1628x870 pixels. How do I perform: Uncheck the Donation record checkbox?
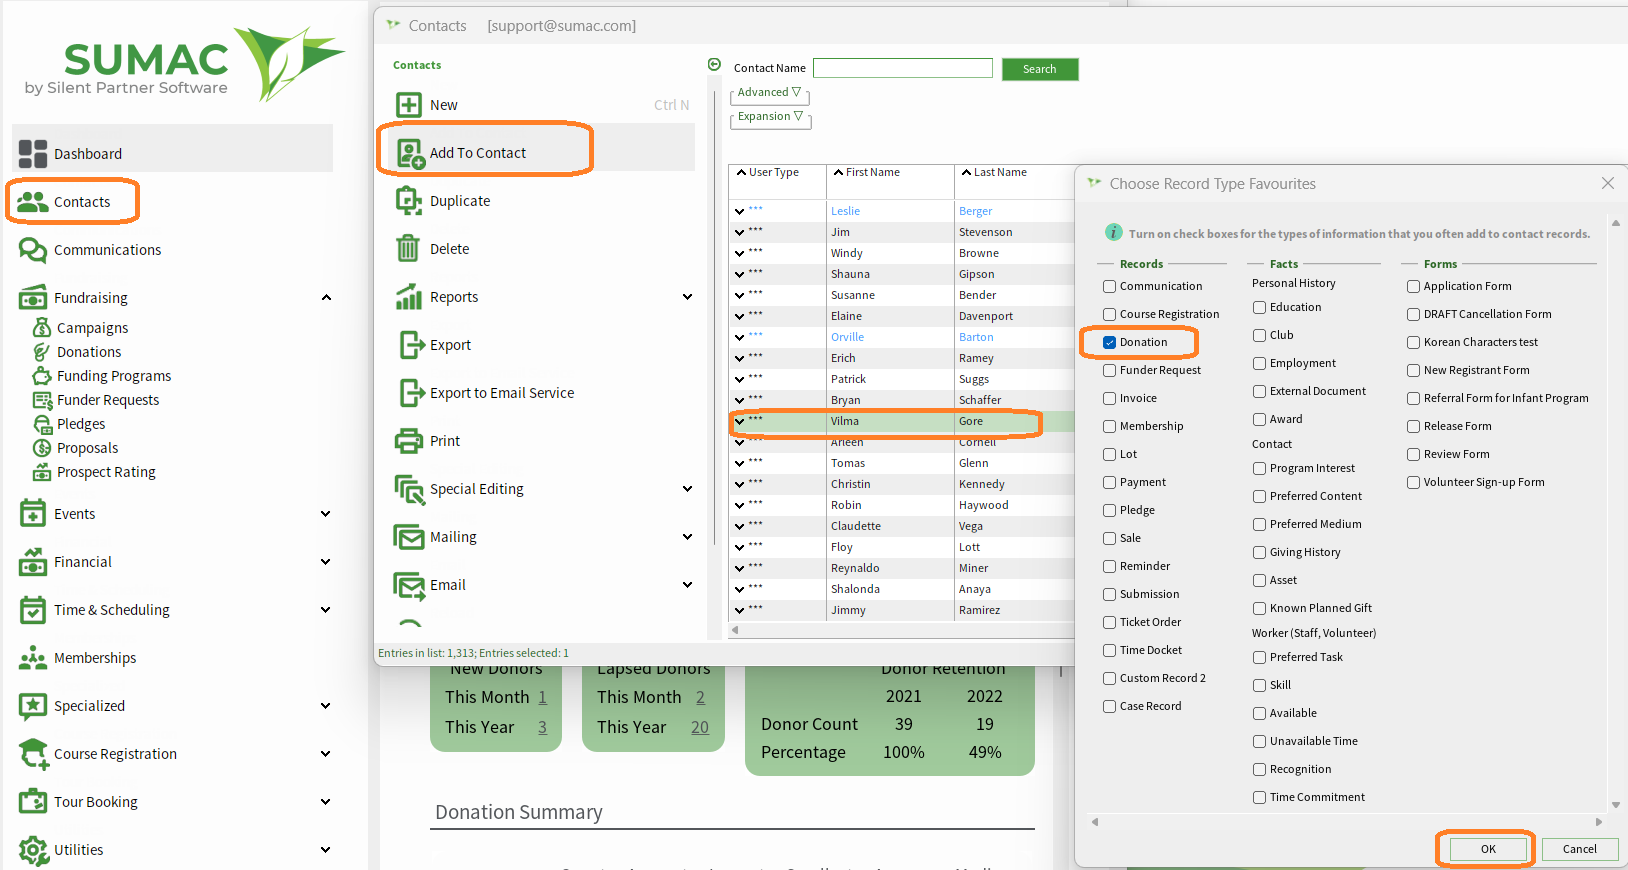tap(1109, 342)
